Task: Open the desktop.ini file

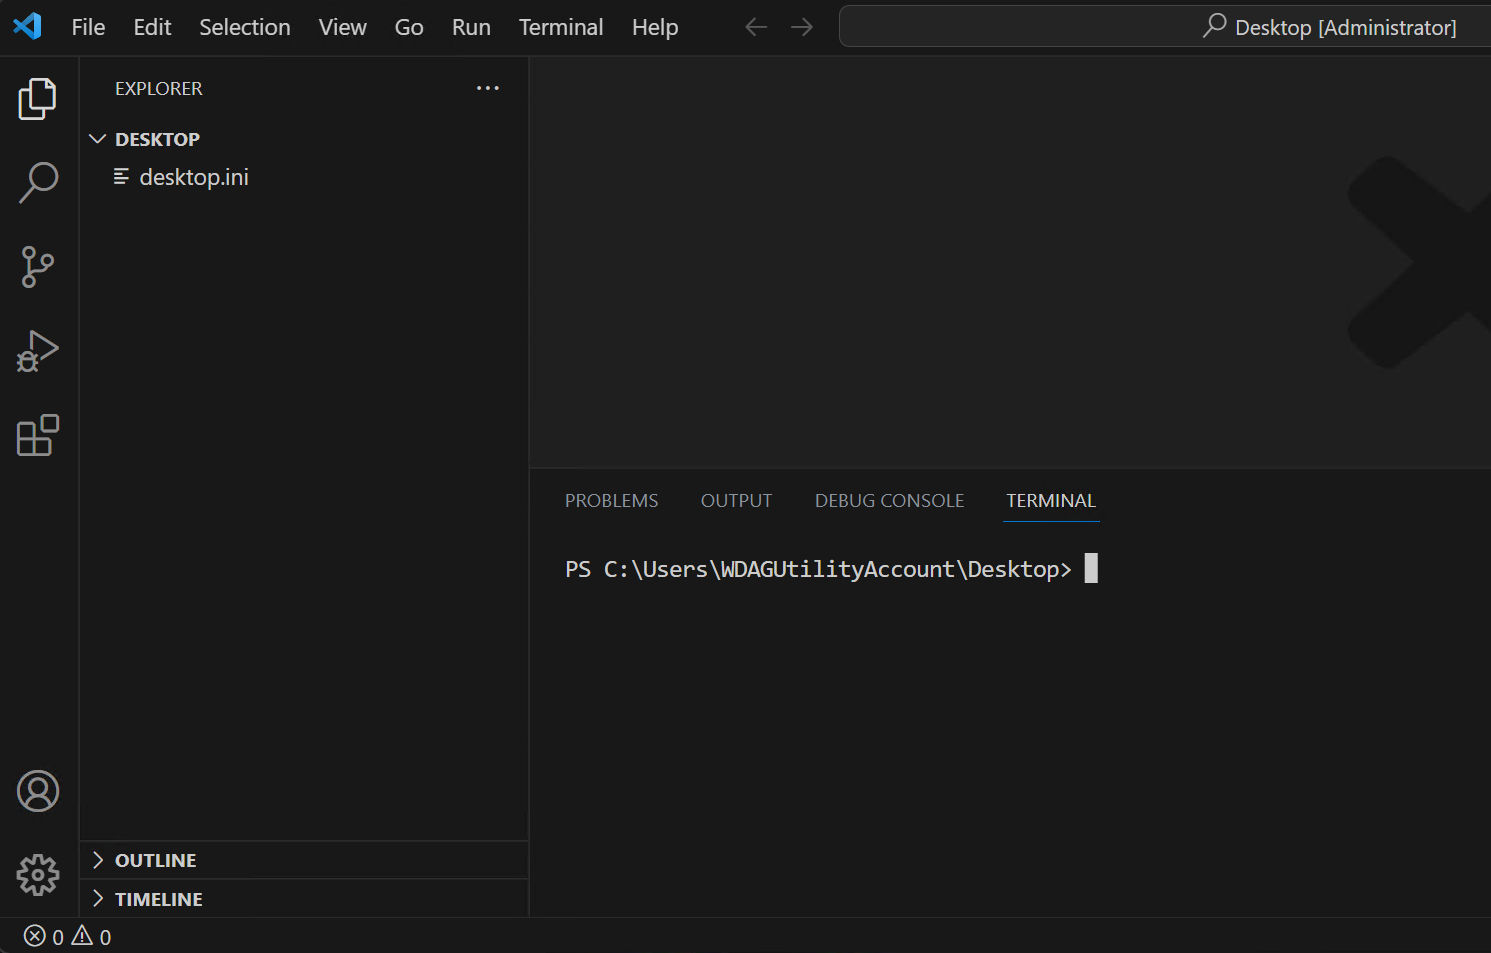Action: tap(194, 176)
